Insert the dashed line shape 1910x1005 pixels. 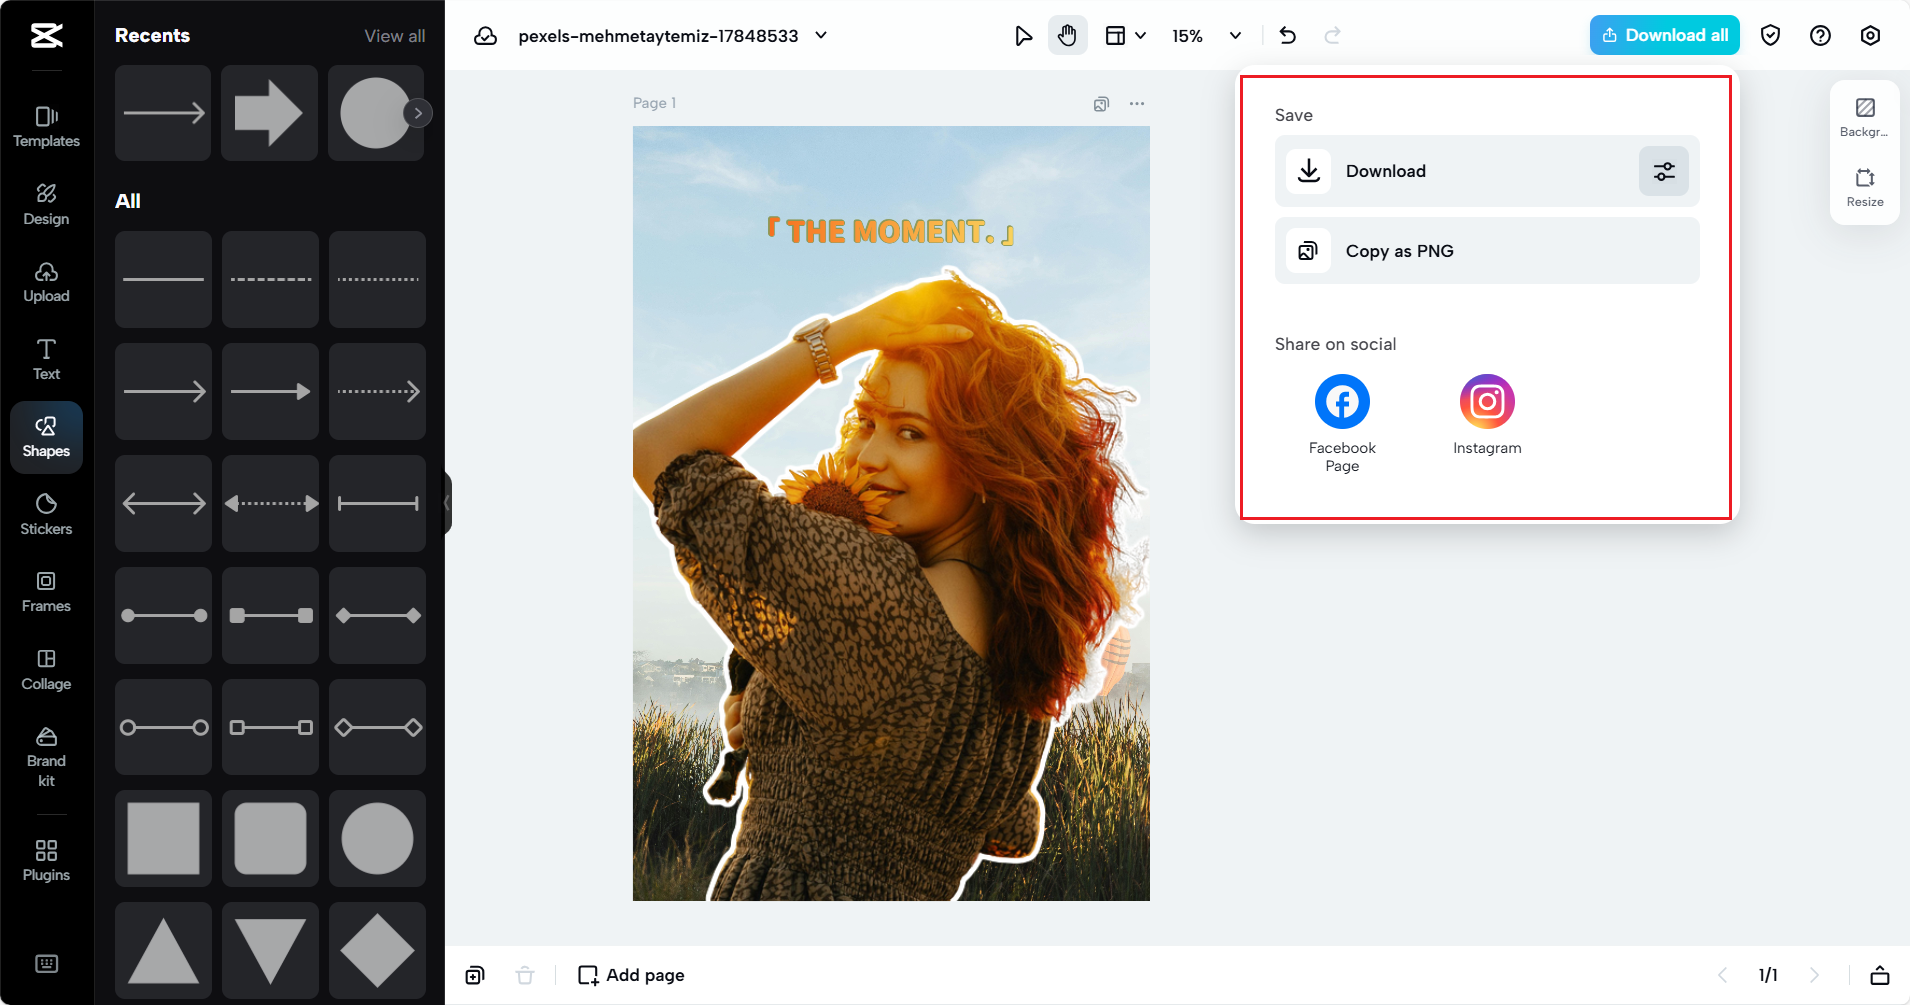(x=270, y=280)
